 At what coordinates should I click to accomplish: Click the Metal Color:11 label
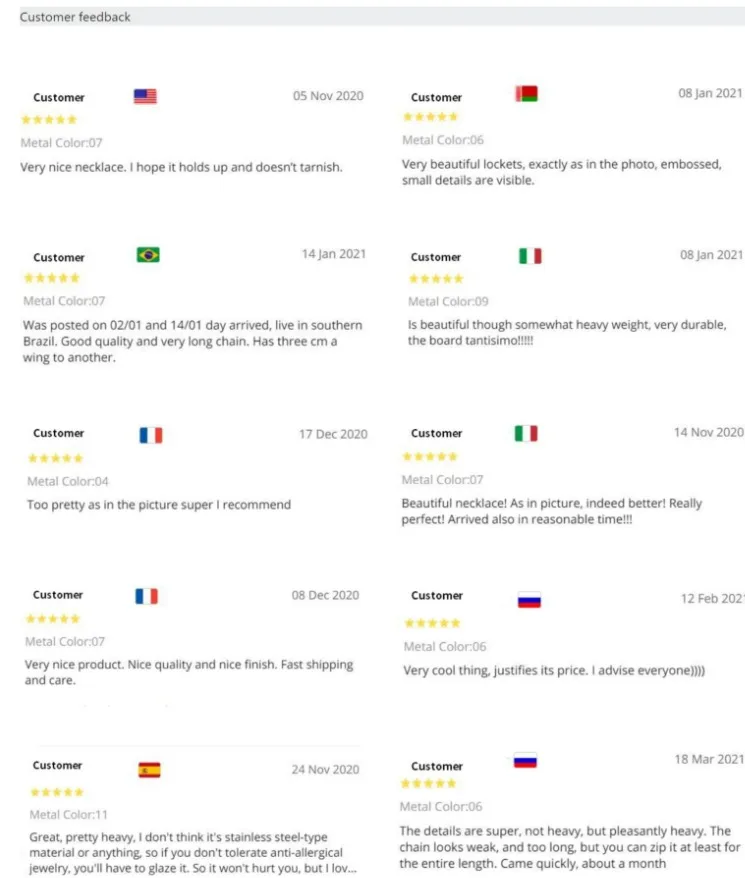tap(68, 815)
